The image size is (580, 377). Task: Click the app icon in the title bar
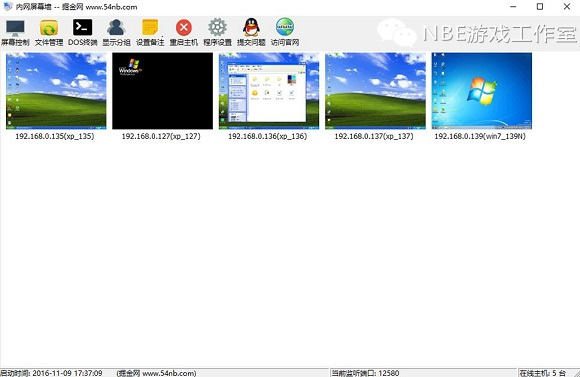[8, 6]
